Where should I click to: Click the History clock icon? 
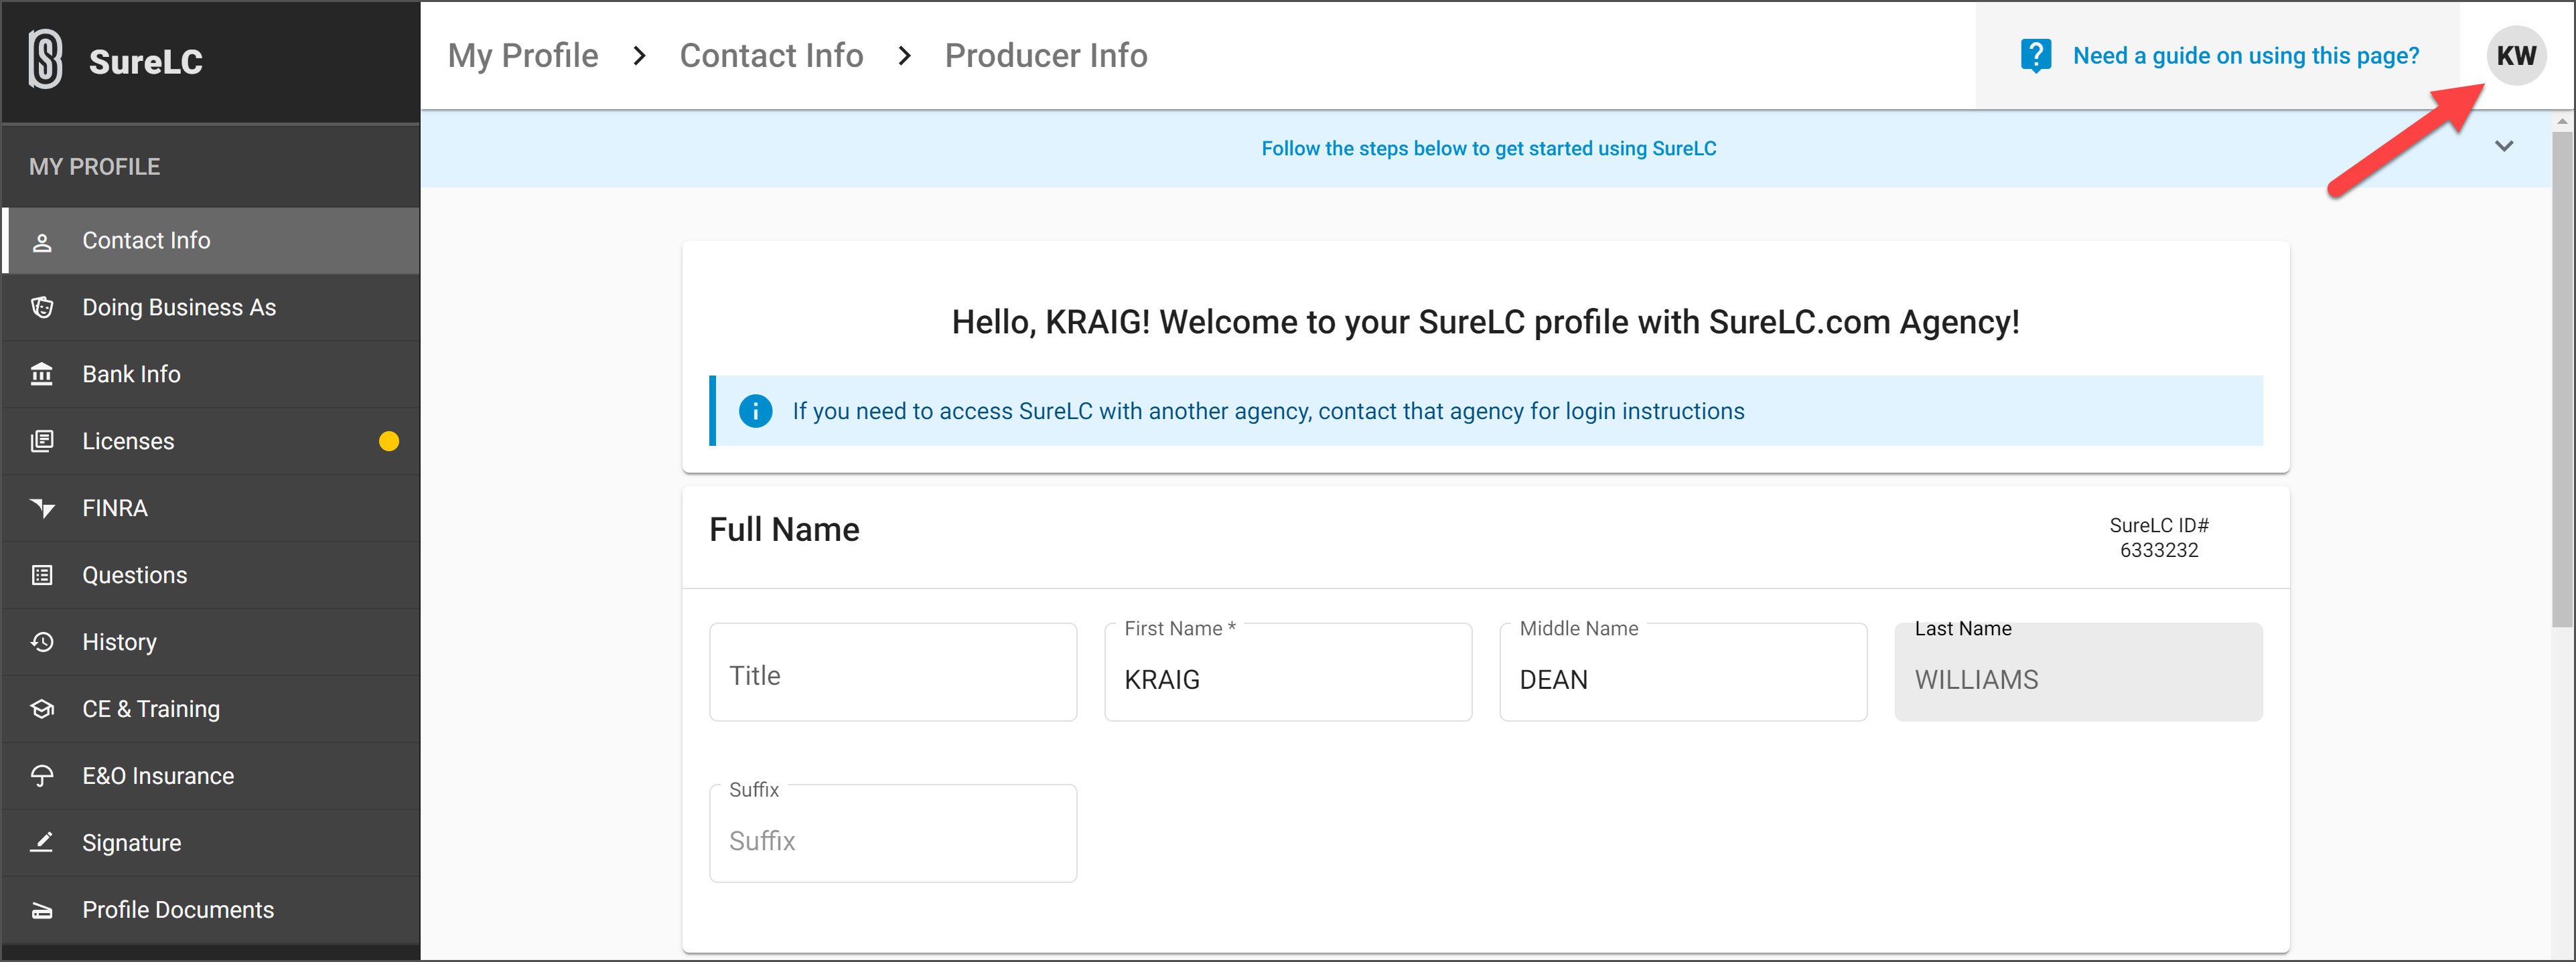click(42, 642)
